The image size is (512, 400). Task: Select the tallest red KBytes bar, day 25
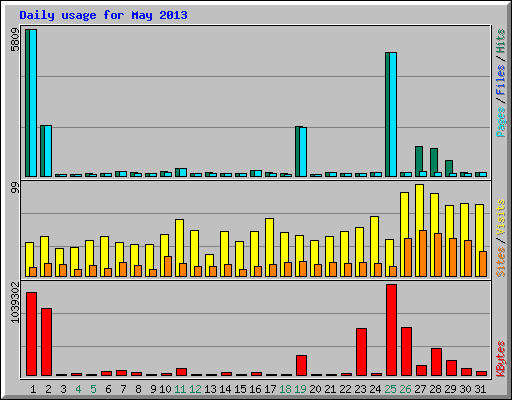(391, 330)
